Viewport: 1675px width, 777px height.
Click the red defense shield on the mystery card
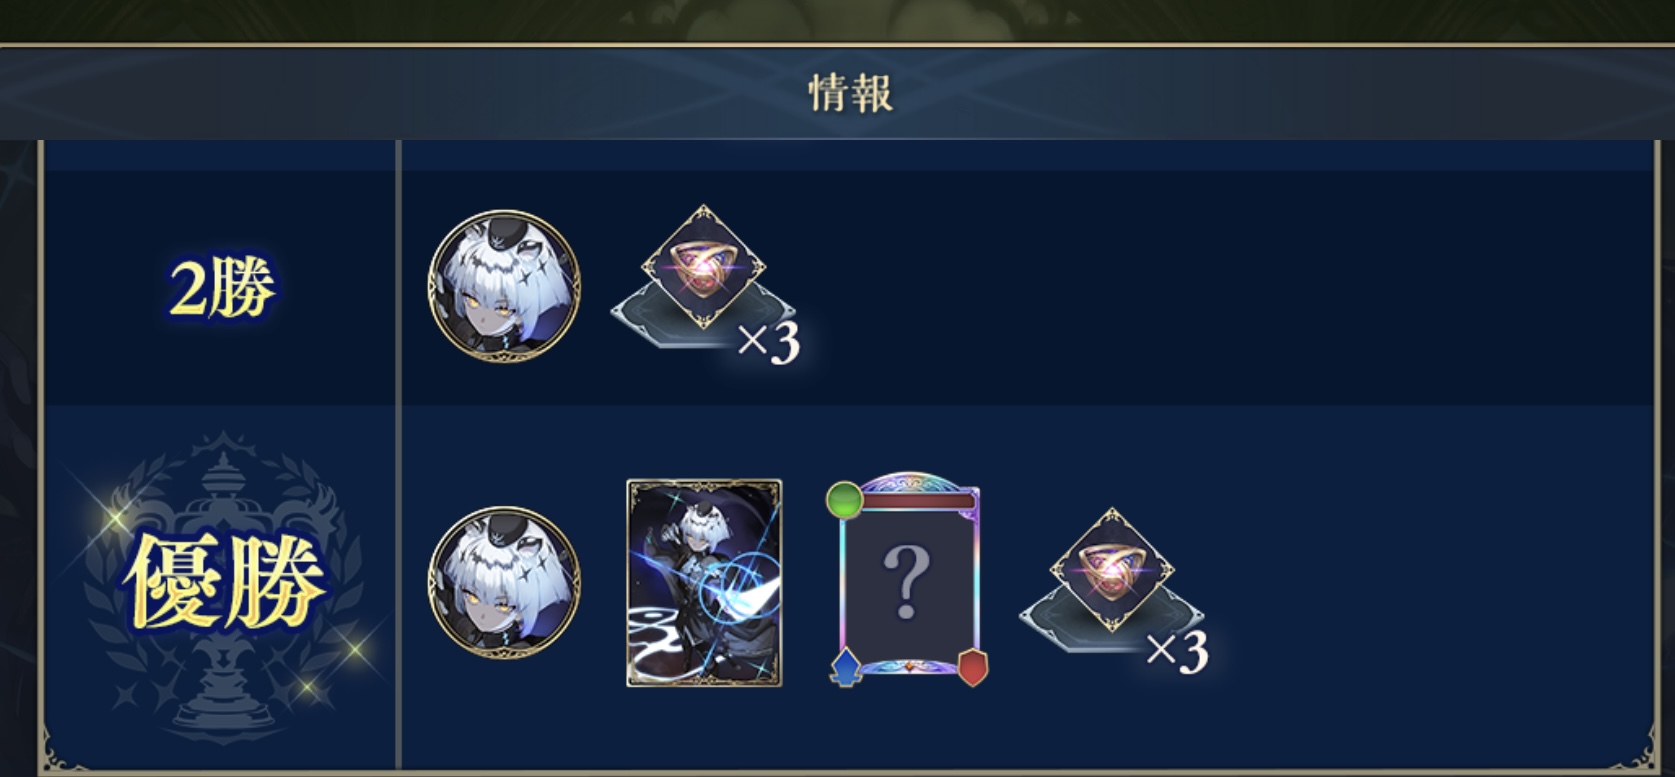click(x=973, y=667)
